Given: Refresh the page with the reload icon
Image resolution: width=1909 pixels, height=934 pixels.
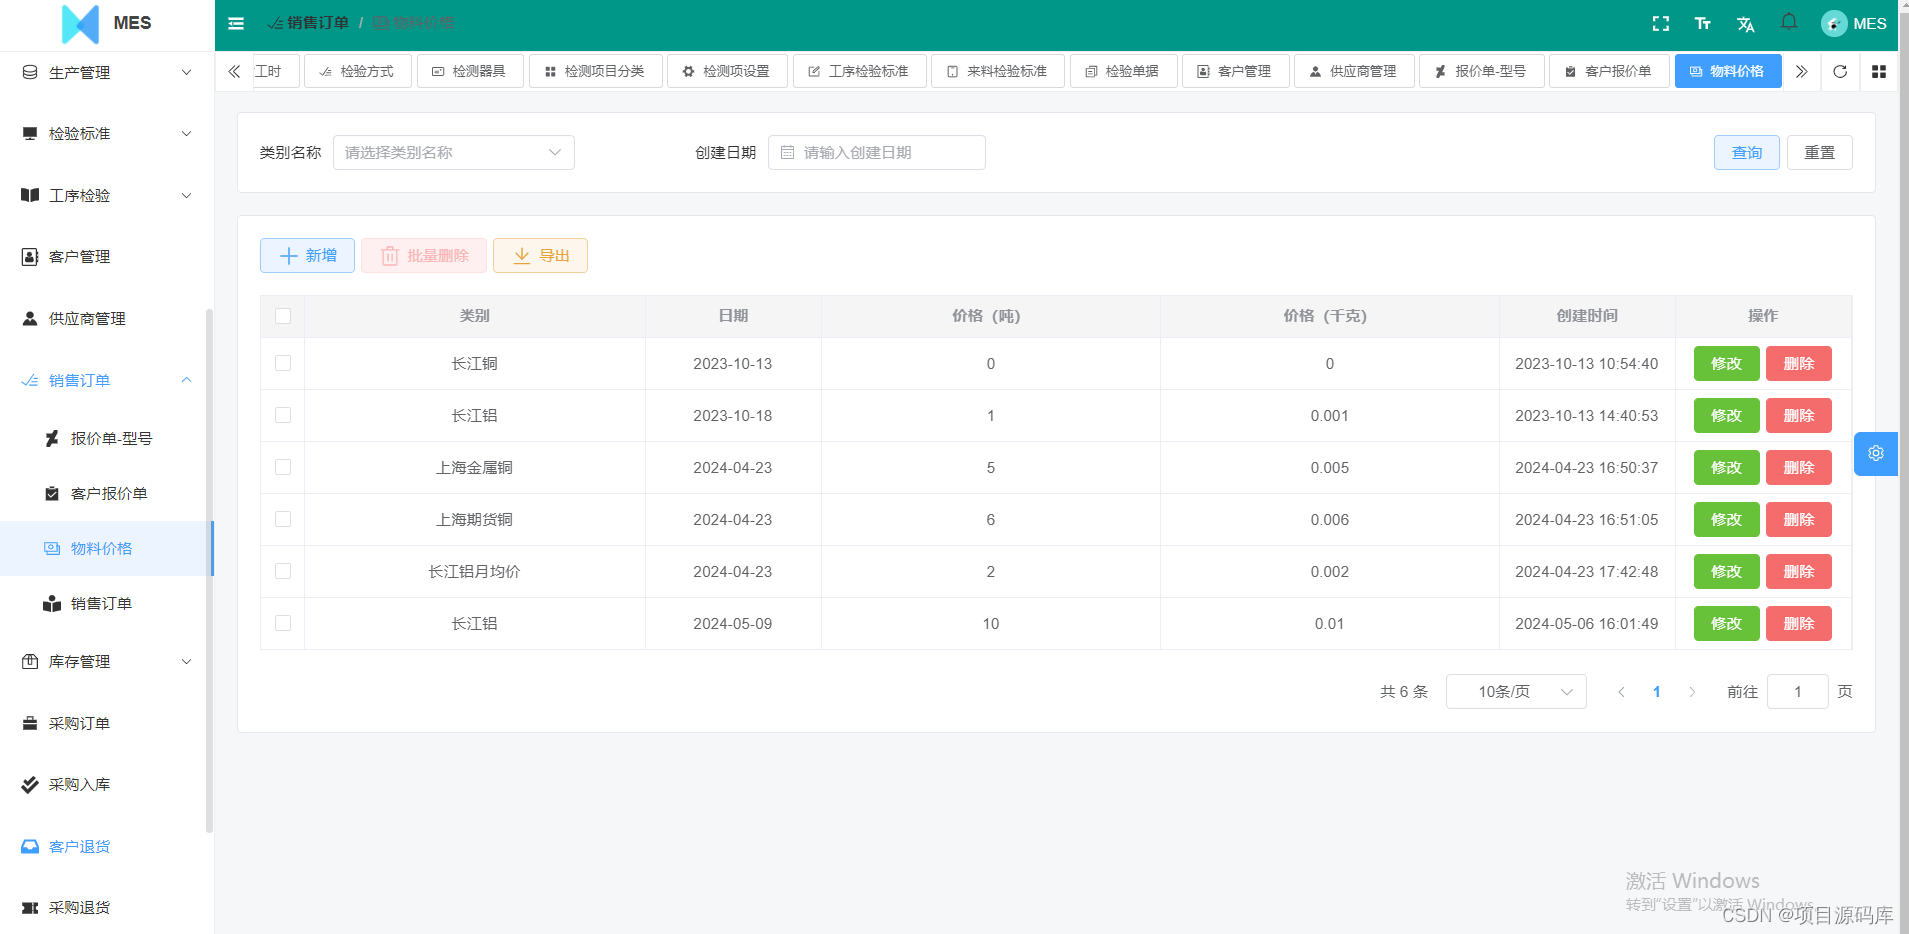Looking at the screenshot, I should [1840, 71].
